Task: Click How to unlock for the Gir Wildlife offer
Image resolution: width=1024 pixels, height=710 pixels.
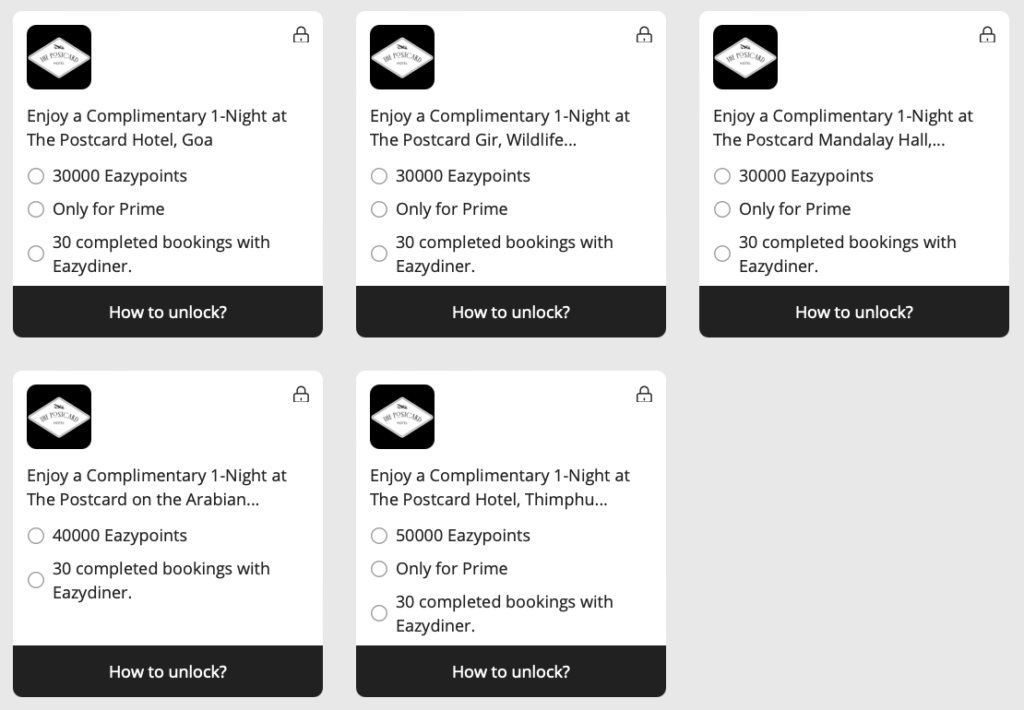Action: (511, 312)
